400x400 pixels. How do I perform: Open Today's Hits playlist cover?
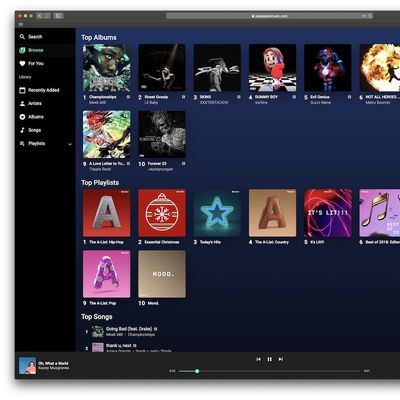(217, 213)
